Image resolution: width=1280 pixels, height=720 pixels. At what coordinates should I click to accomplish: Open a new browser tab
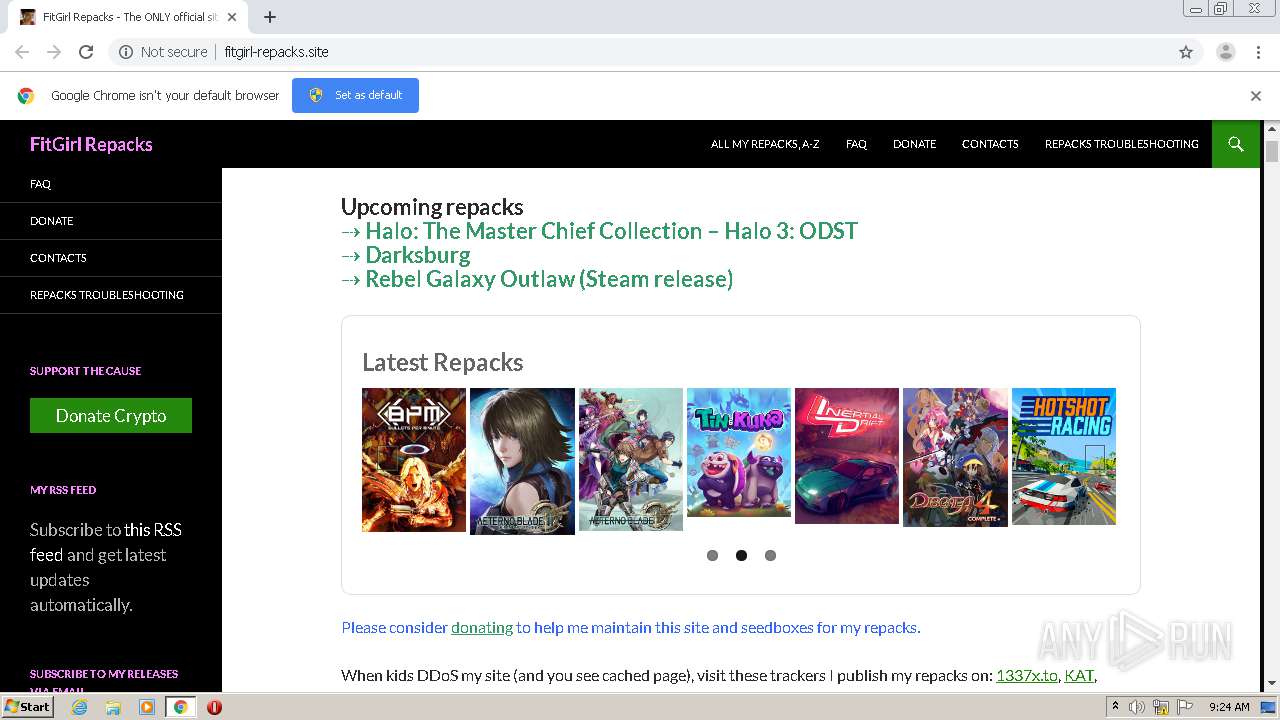270,17
